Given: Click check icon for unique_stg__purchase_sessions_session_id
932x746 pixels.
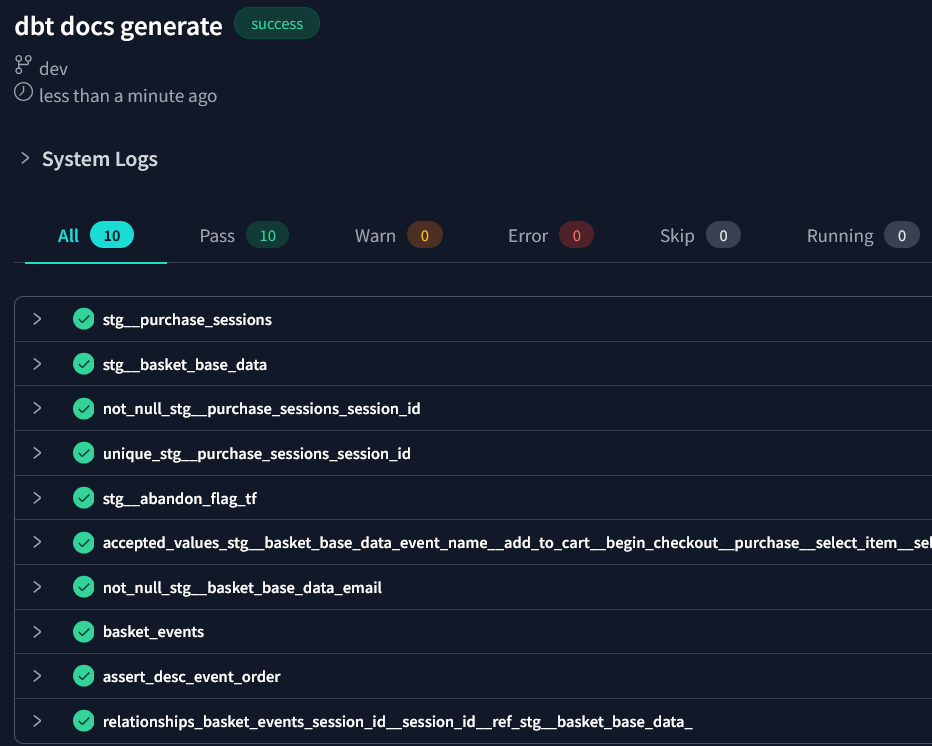Looking at the screenshot, I should [84, 453].
